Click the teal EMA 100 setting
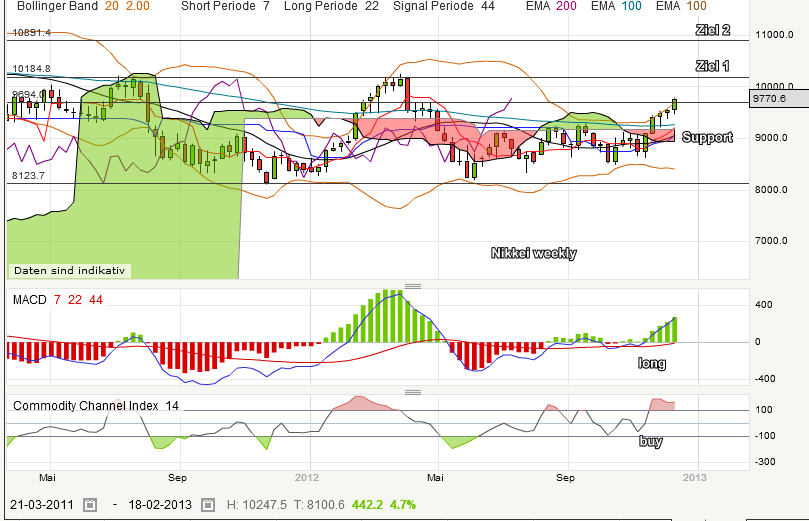 [616, 6]
